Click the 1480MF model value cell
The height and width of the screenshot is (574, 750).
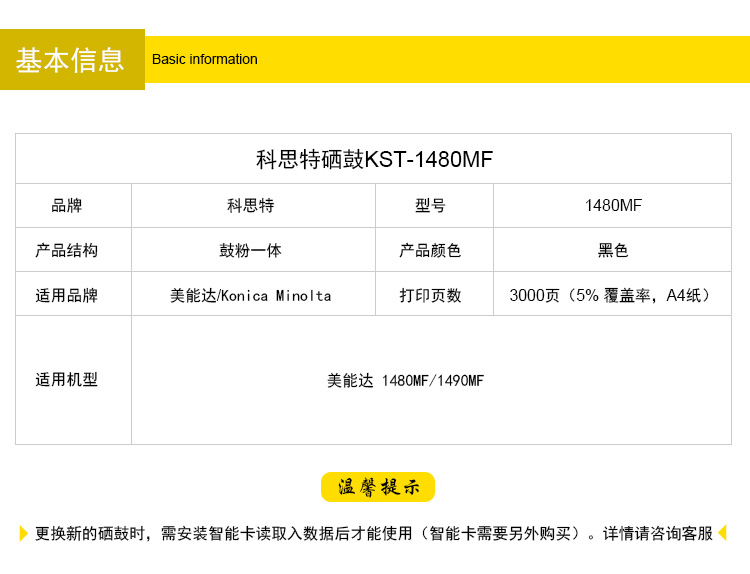pyautogui.click(x=613, y=206)
